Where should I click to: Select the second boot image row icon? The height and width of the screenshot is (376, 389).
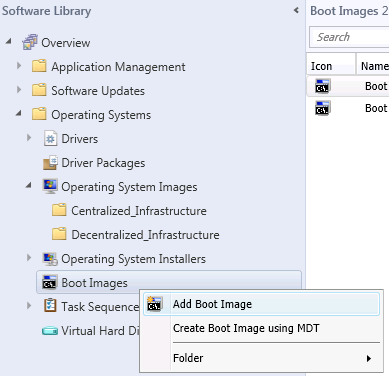(323, 108)
